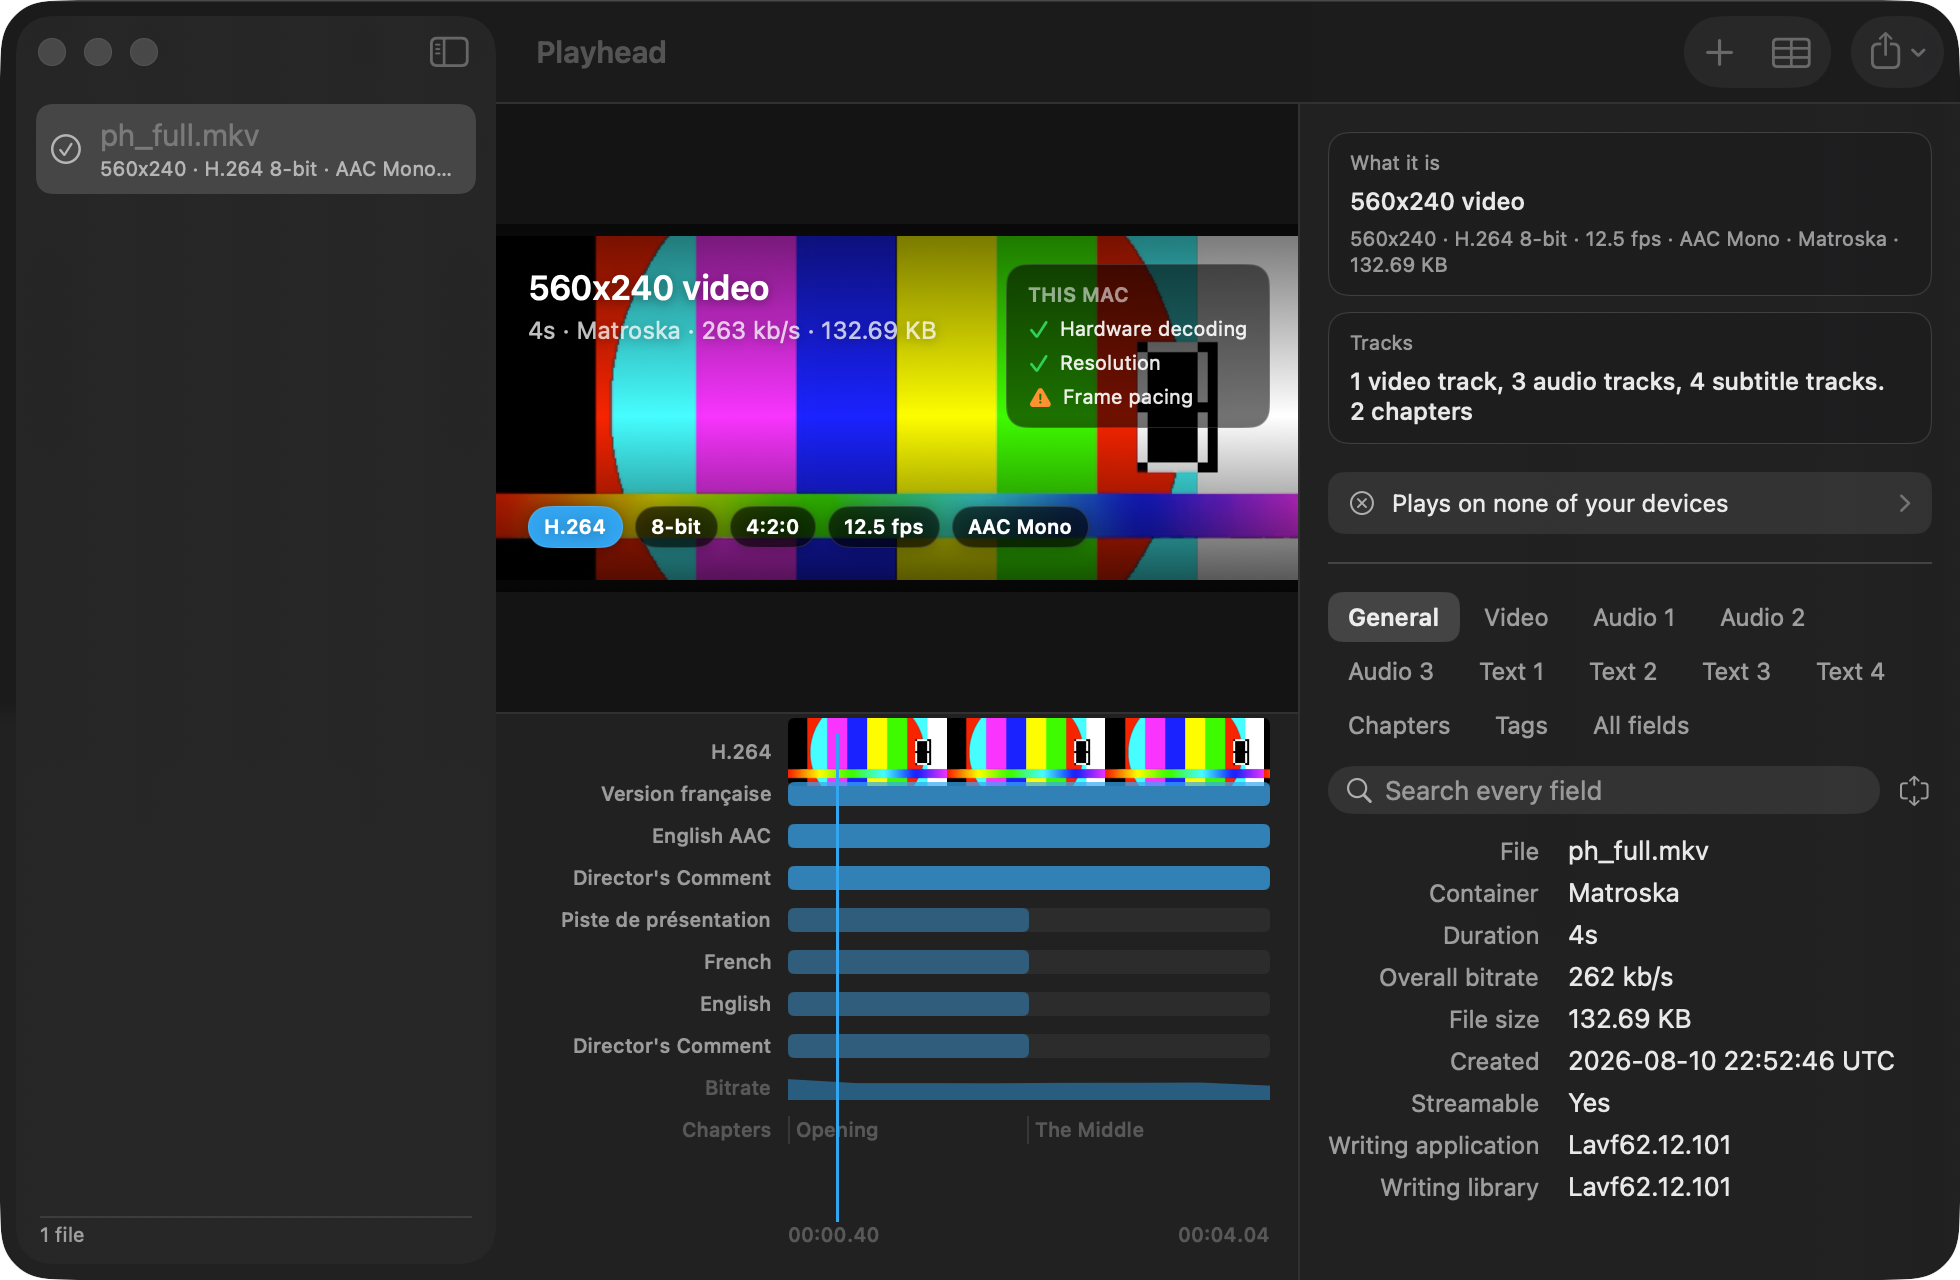
Task: Switch to the General tab
Action: coord(1393,617)
